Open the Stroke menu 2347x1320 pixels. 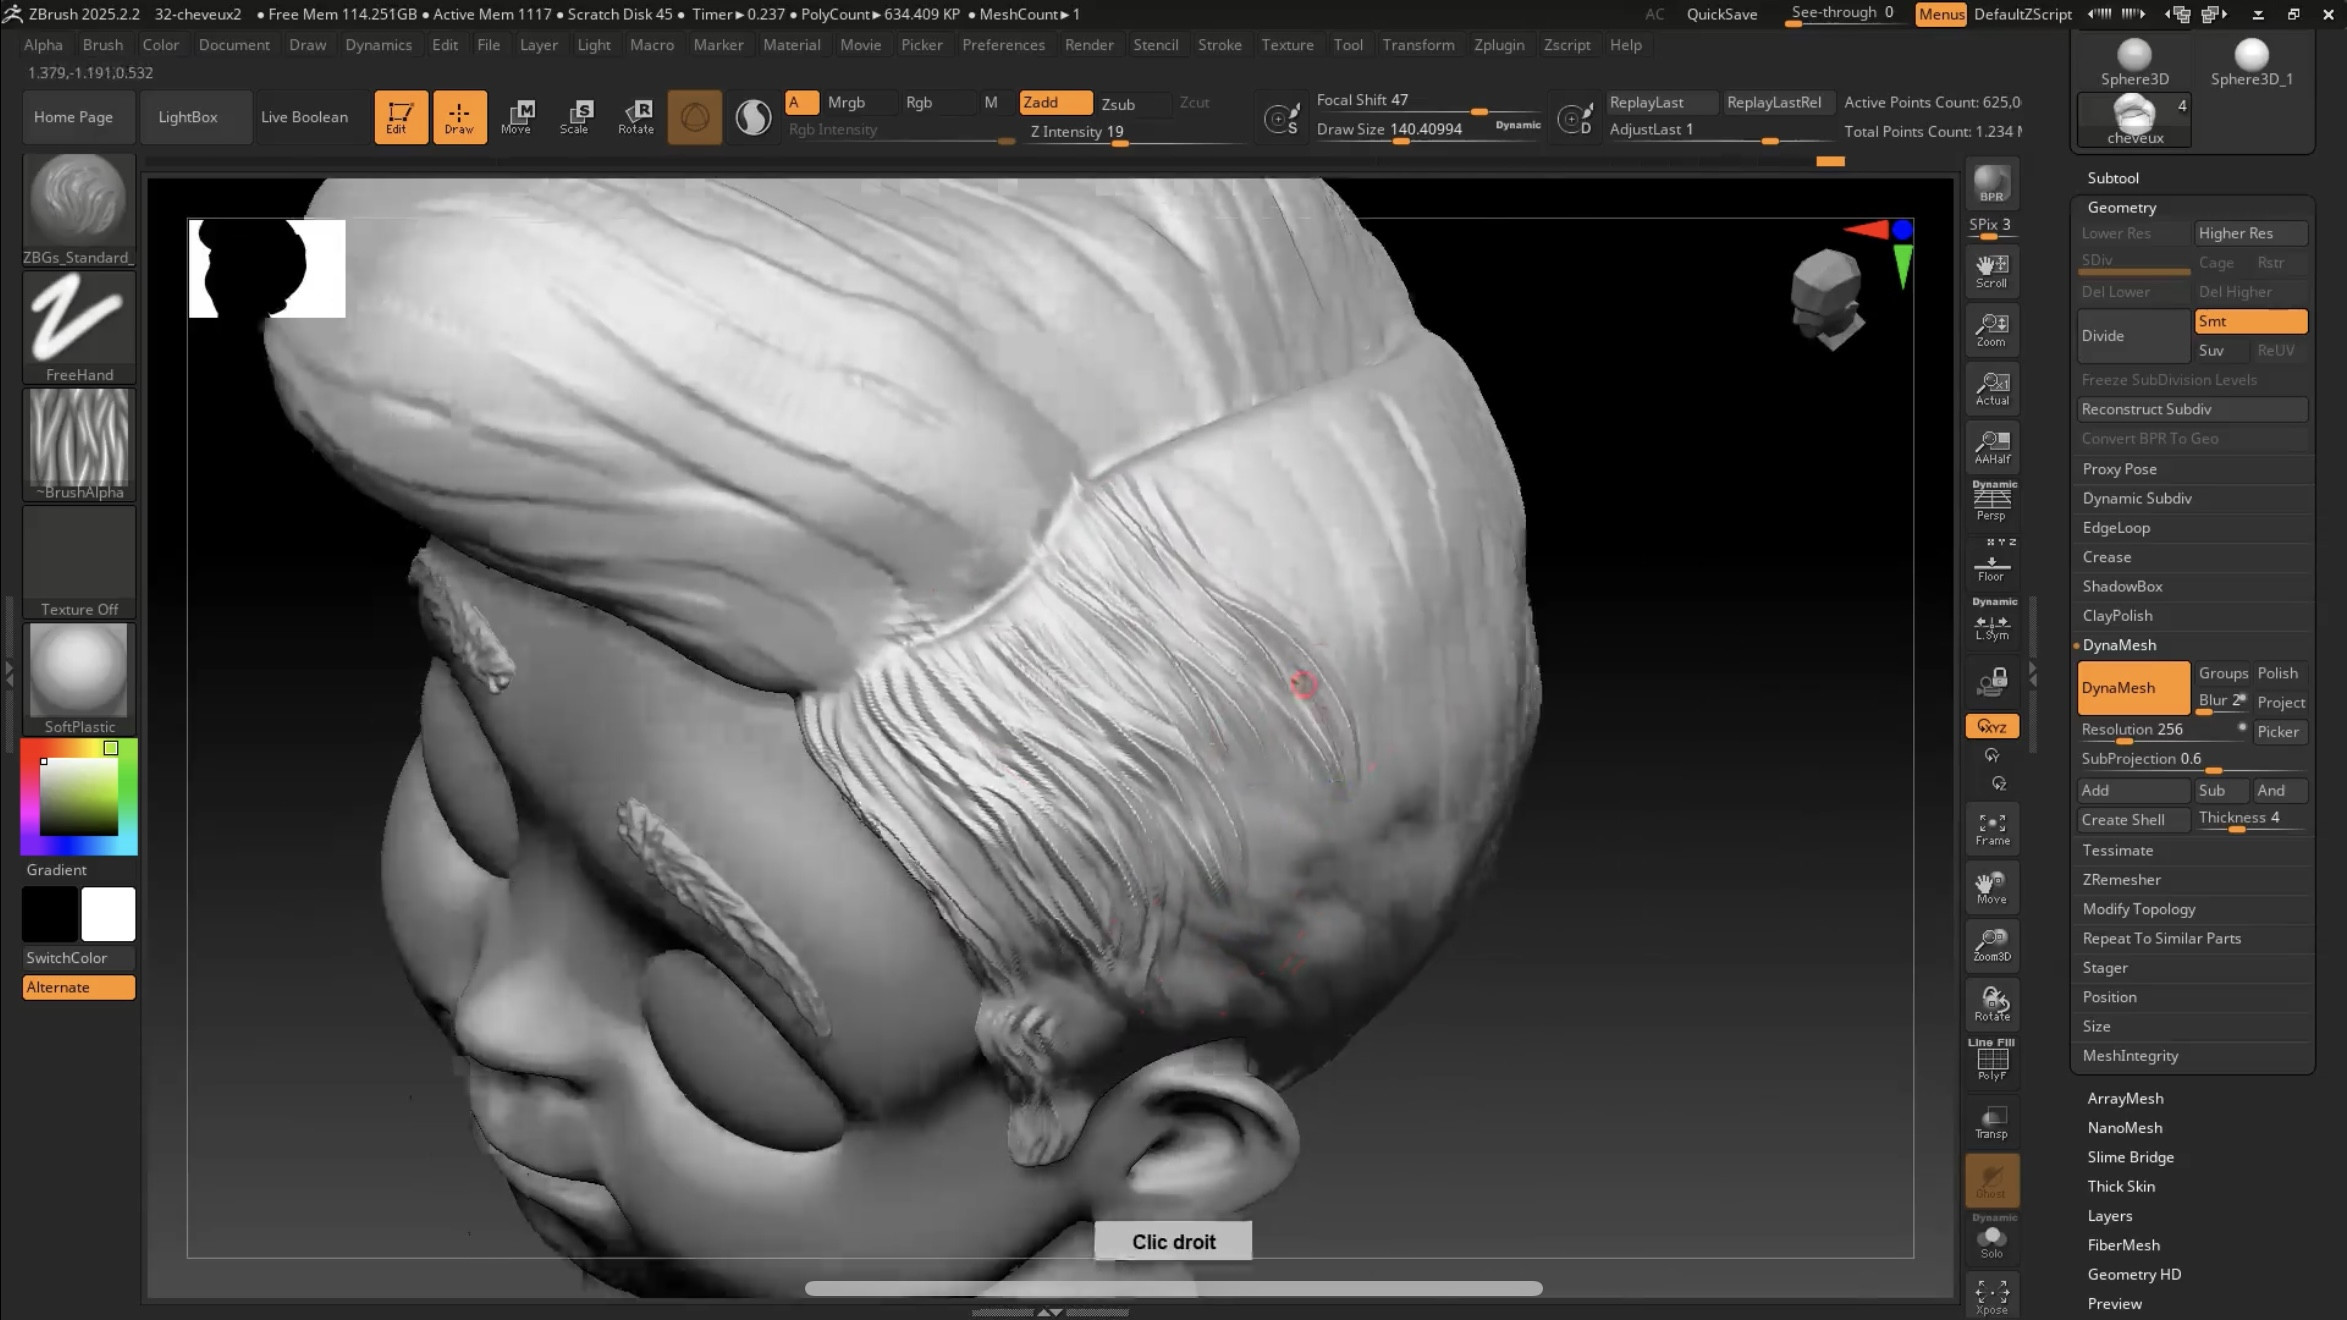tap(1219, 45)
